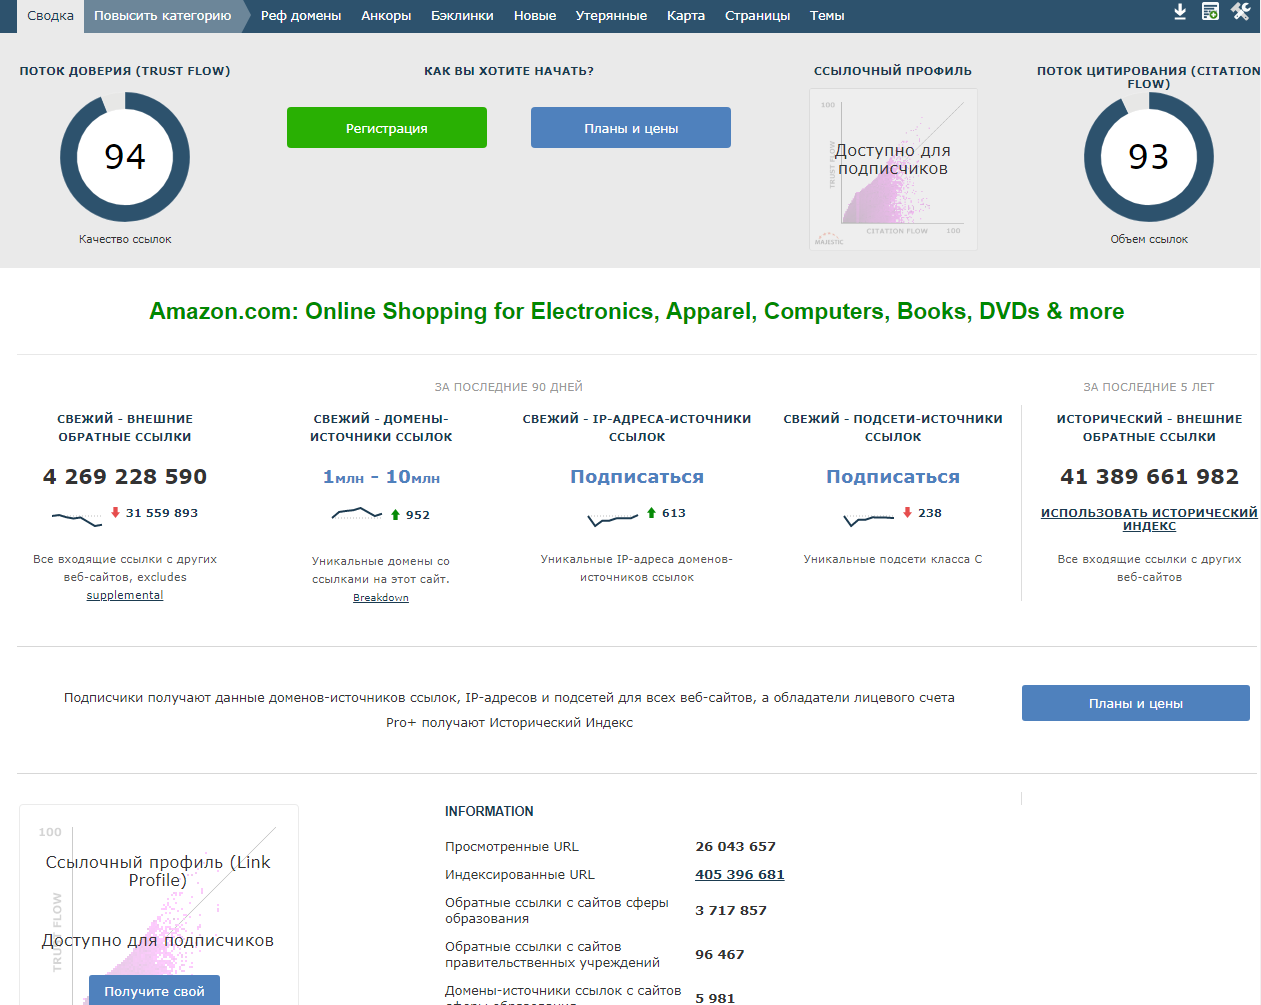The image size is (1261, 1005).
Task: Click the download icon in top bar
Action: [x=1180, y=11]
